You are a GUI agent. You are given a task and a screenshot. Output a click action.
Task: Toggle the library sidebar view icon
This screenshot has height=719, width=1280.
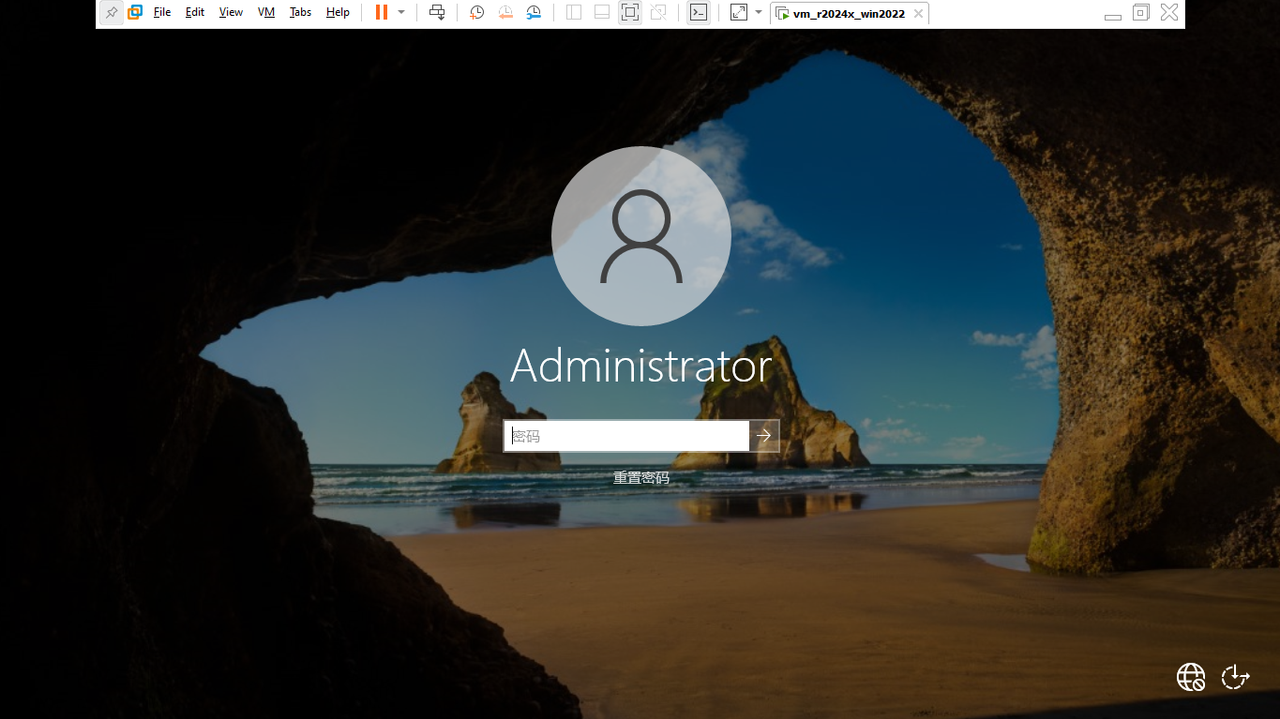coord(574,13)
